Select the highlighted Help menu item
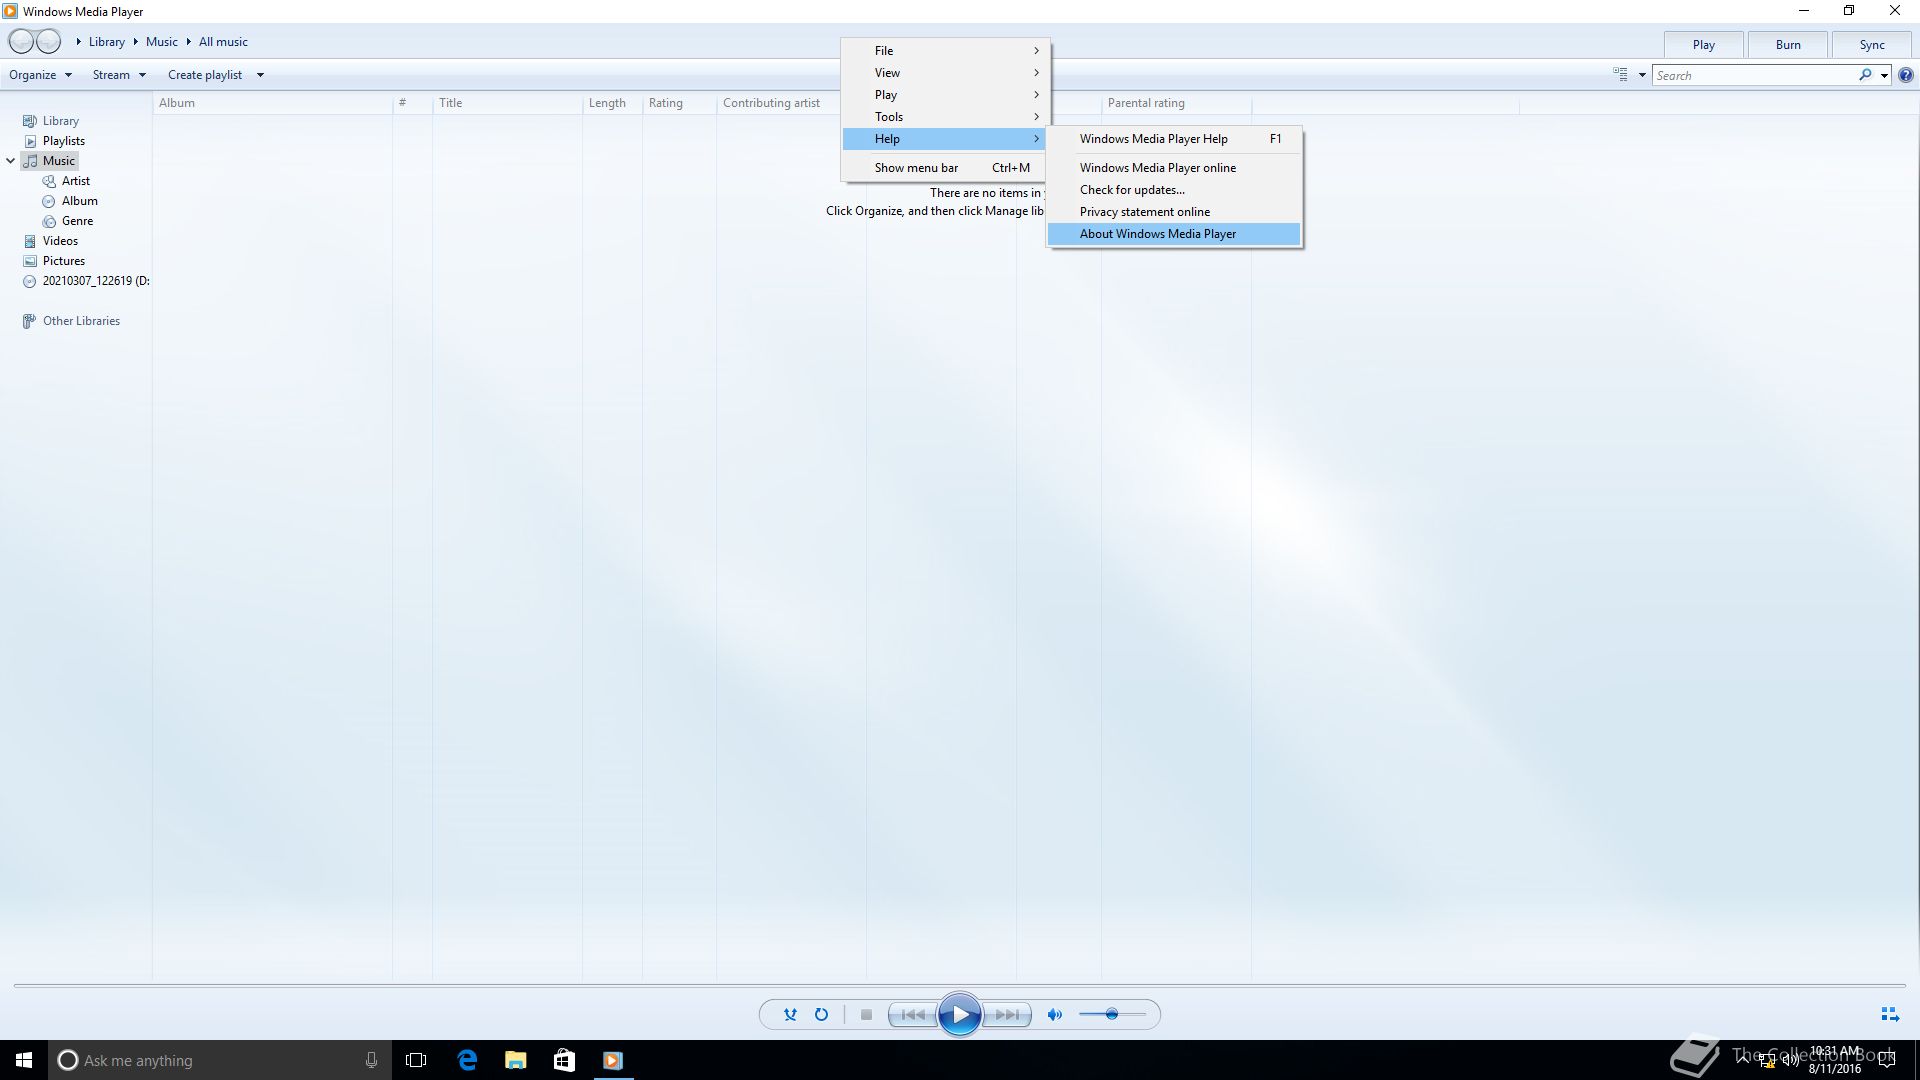Viewport: 1920px width, 1080px height. 945,139
